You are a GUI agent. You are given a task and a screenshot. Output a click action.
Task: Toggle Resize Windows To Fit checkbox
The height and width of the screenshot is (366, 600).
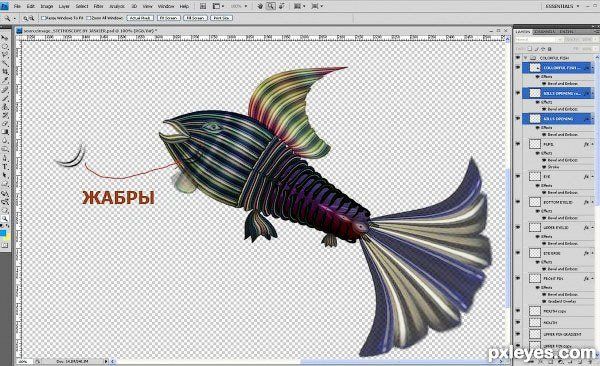click(43, 18)
